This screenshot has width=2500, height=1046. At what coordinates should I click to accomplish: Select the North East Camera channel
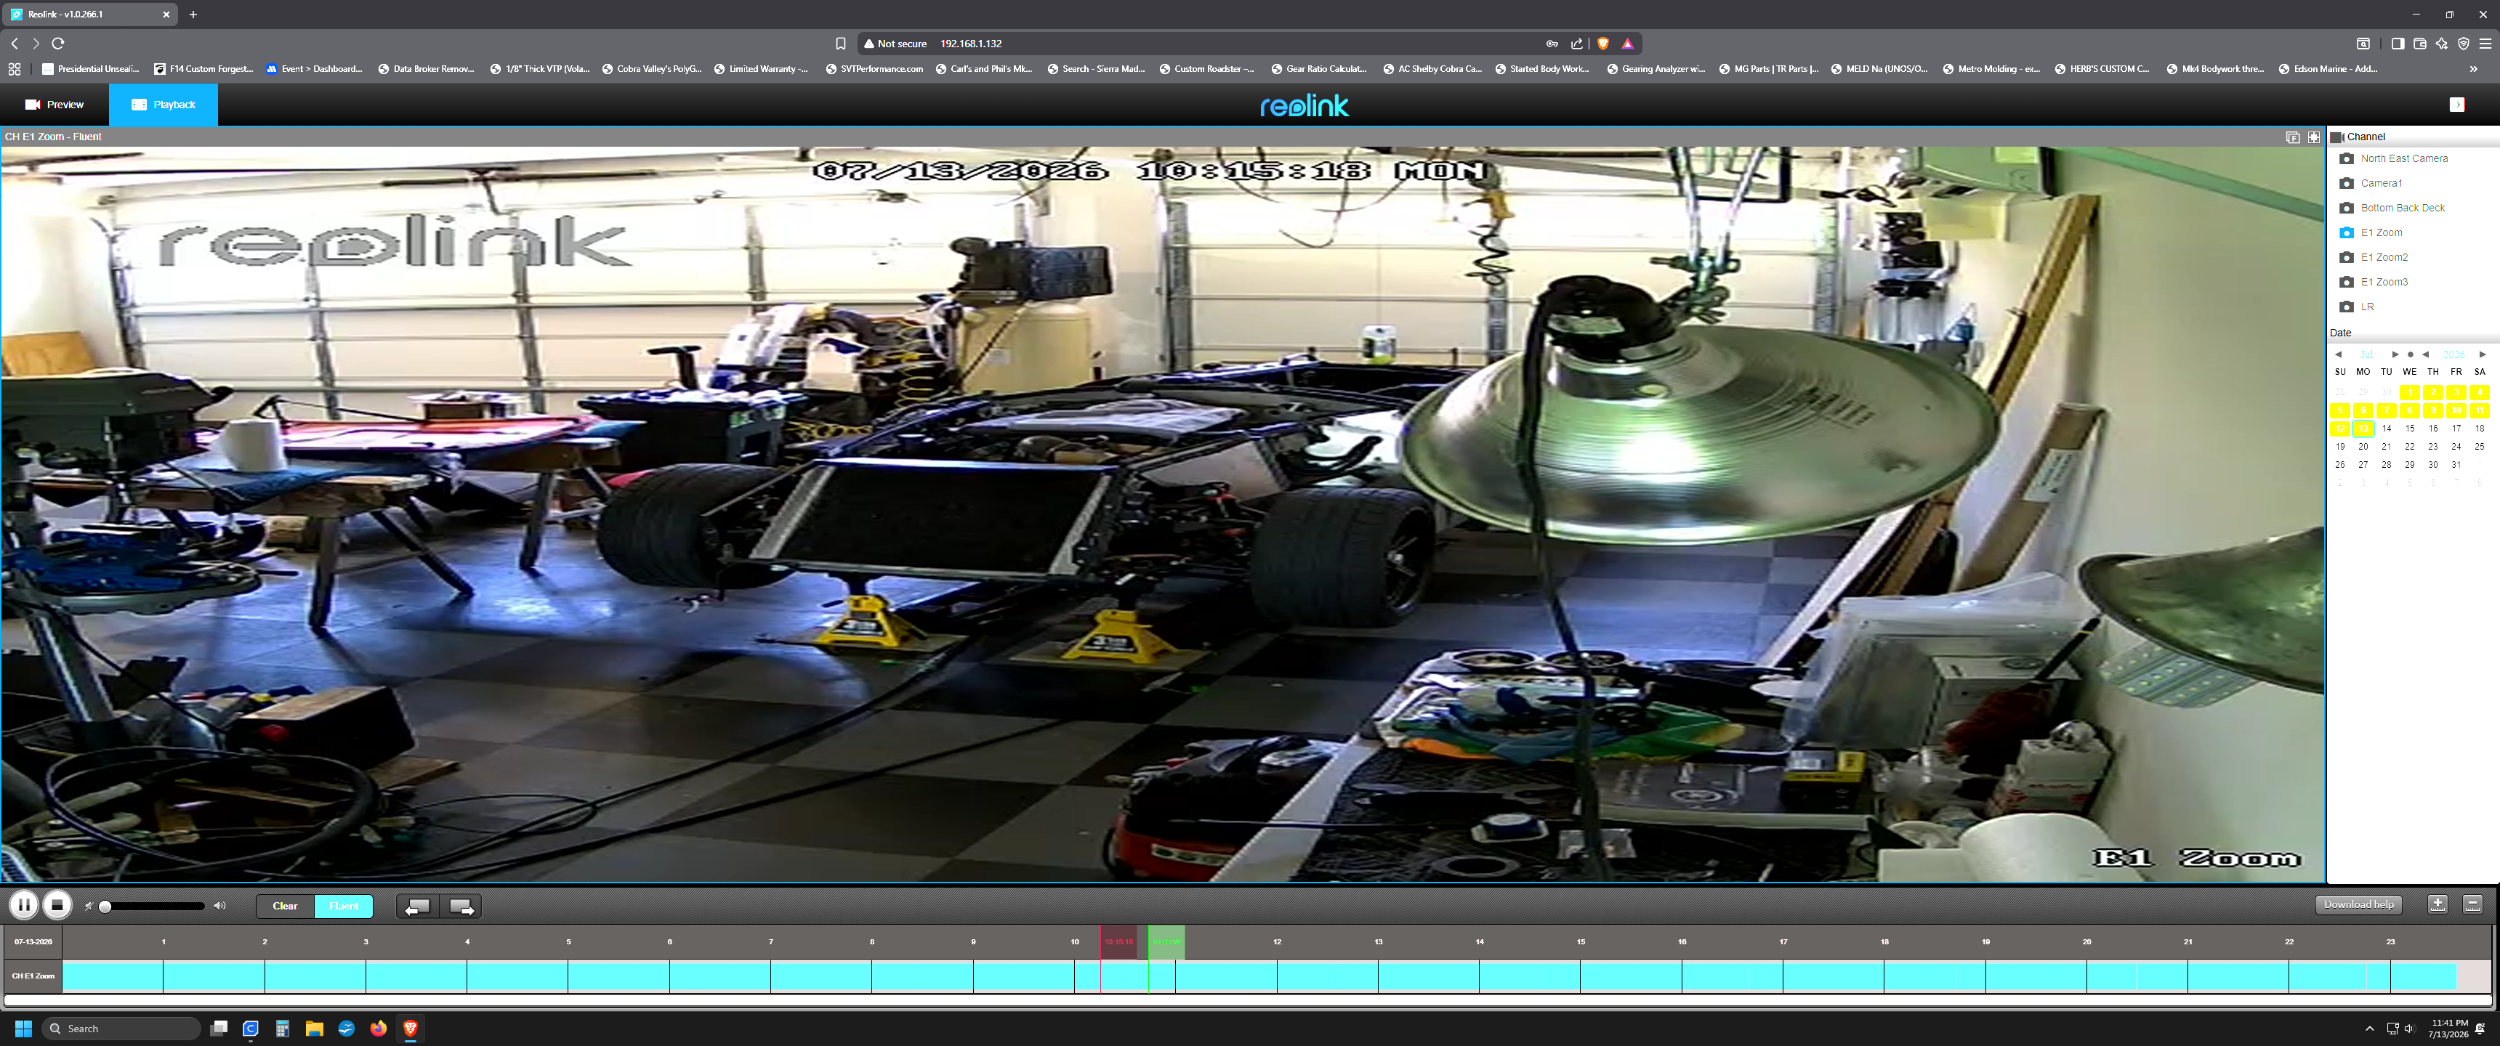point(2404,159)
